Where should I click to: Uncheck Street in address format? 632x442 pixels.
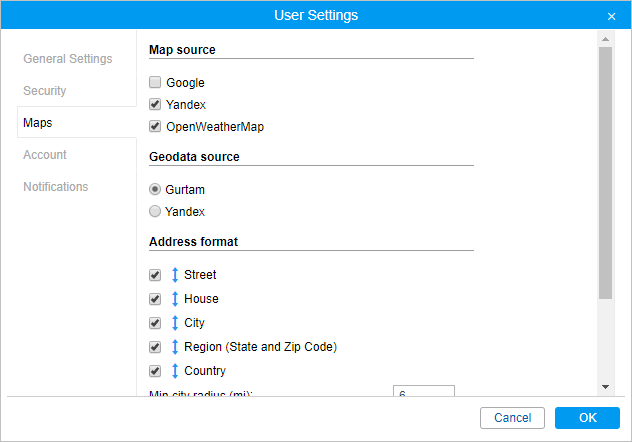(x=155, y=275)
